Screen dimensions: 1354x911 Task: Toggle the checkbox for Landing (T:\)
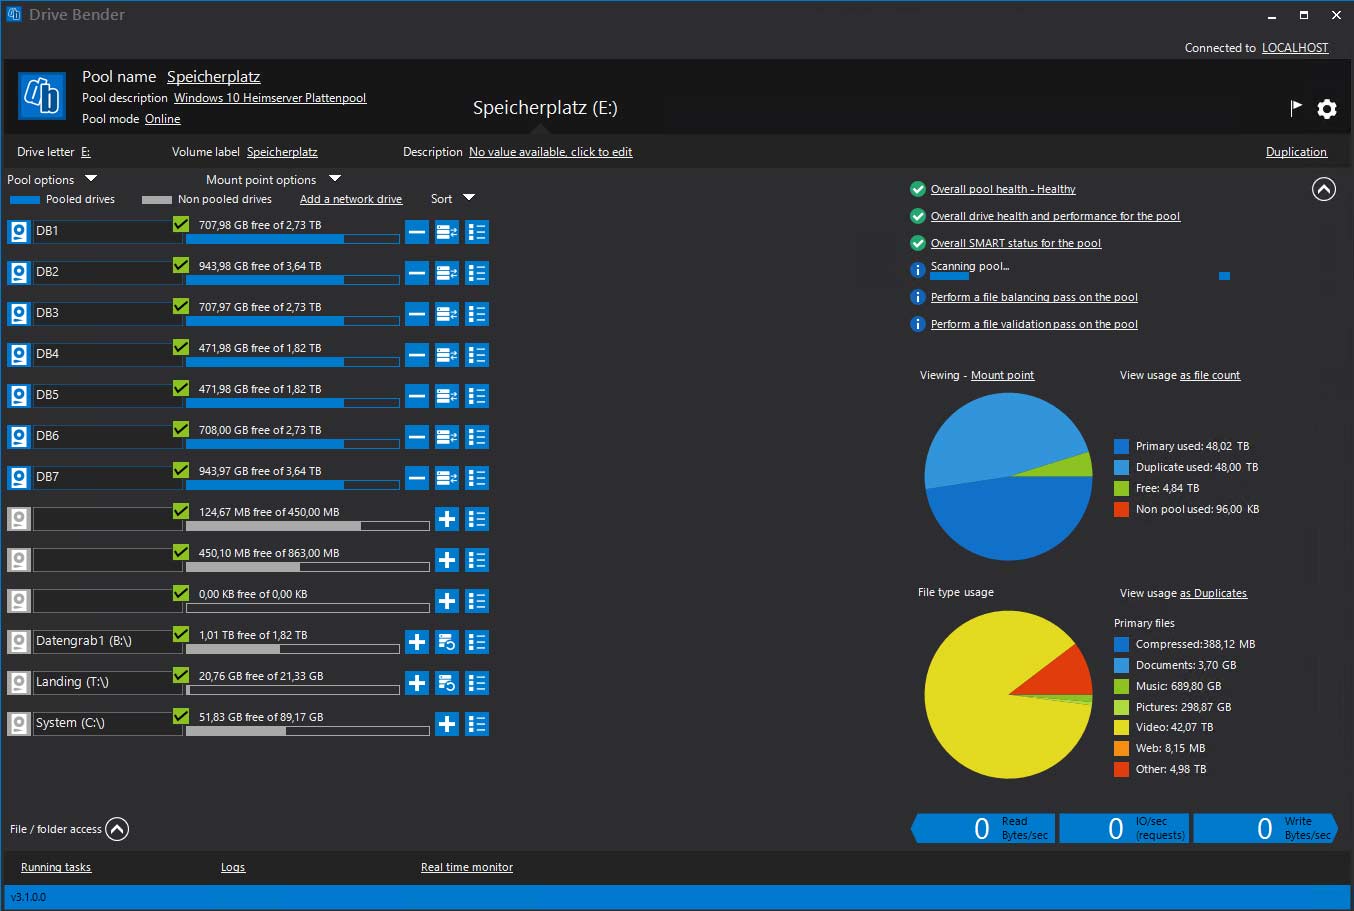point(181,675)
